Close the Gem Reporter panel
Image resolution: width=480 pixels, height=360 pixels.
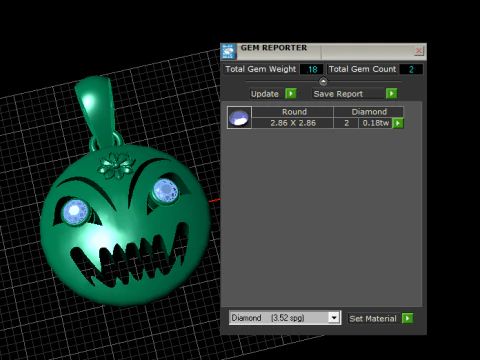[419, 51]
